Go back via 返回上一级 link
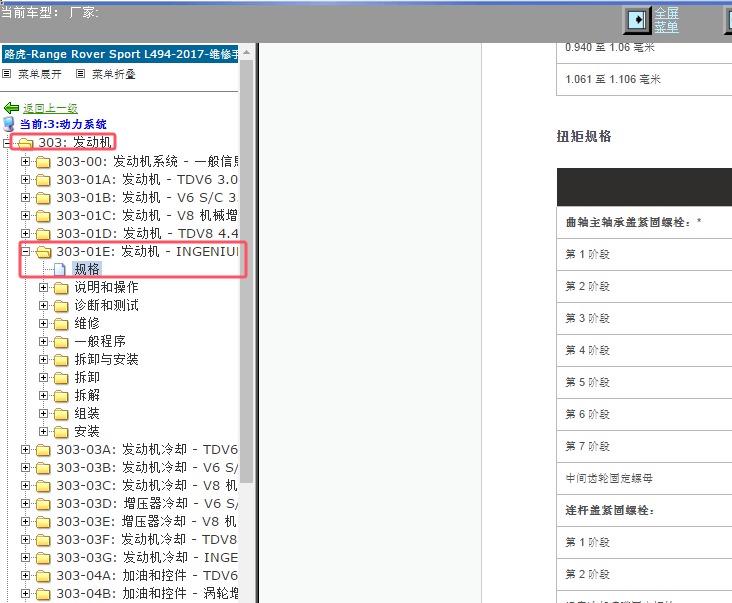This screenshot has width=732, height=603. point(50,108)
